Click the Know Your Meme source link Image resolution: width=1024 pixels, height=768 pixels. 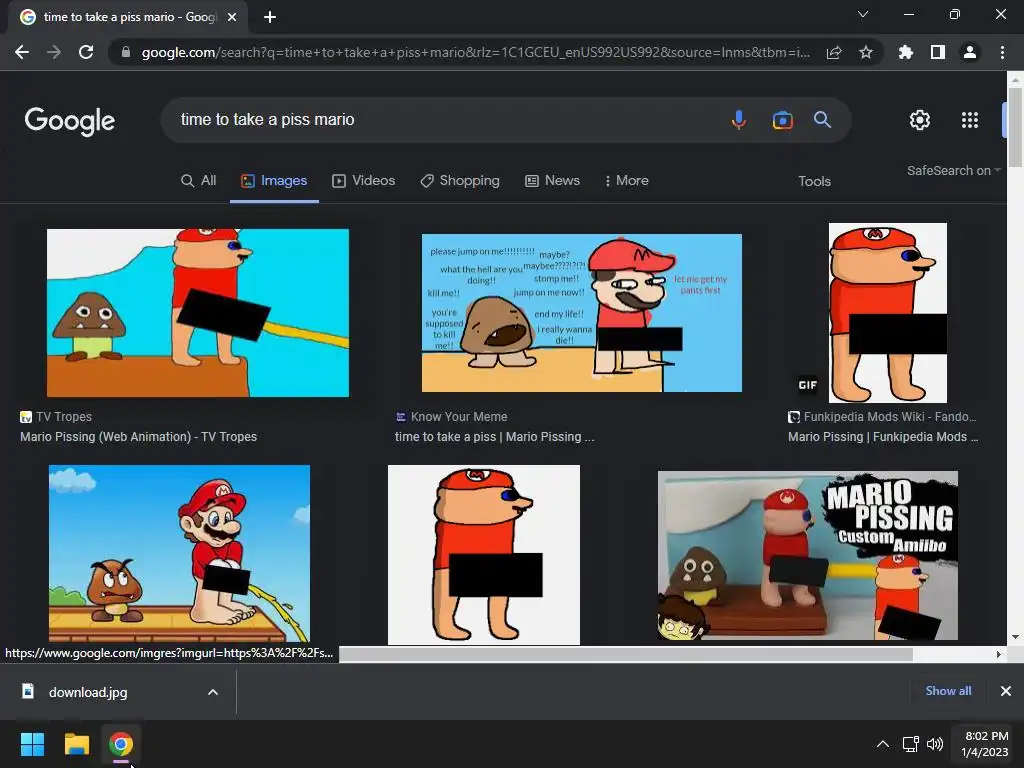click(451, 417)
